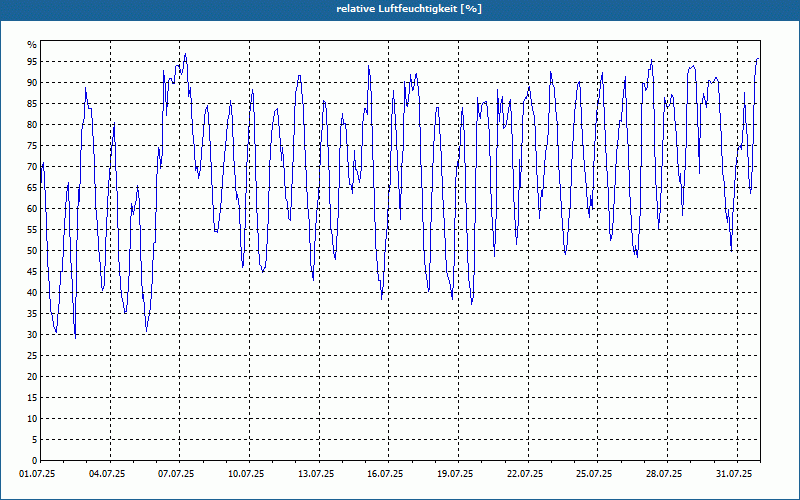800x500 pixels.
Task: Select the 19.07.25 date label
Action: pos(455,474)
